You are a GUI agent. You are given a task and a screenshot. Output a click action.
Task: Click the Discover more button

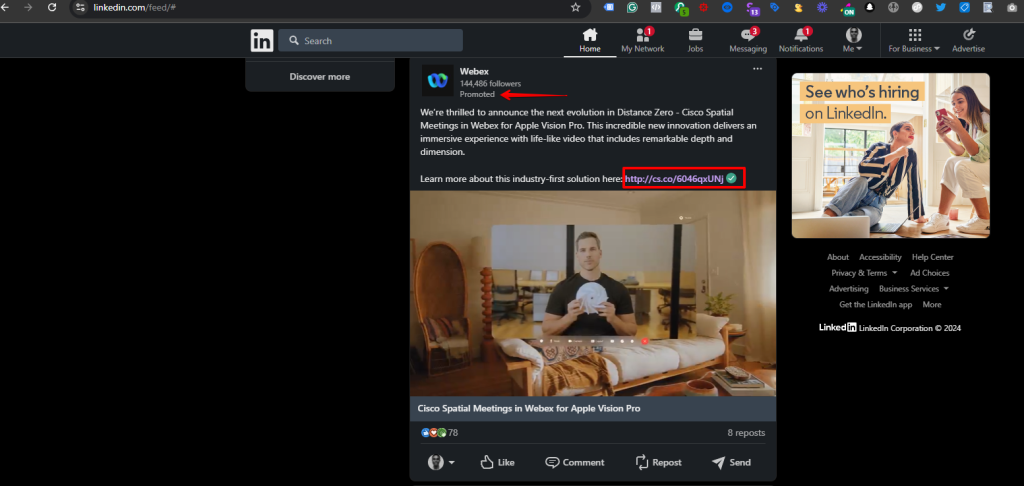tap(320, 76)
